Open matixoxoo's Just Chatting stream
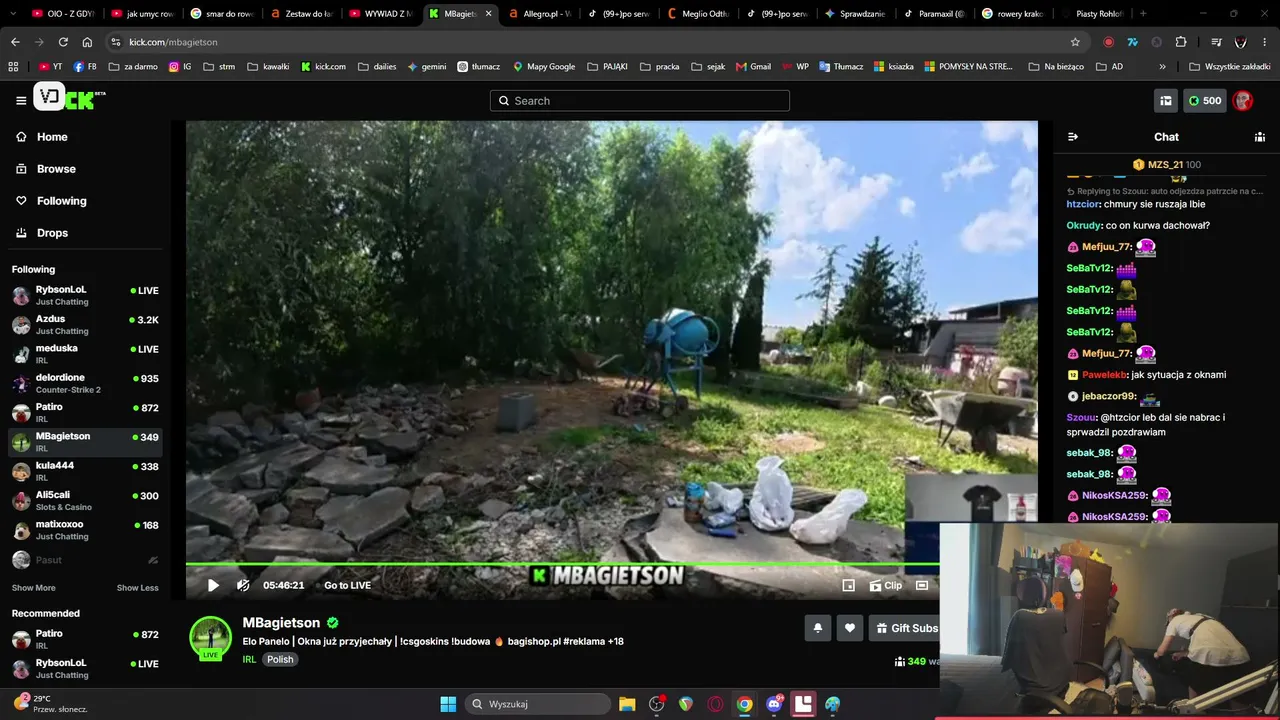 85,530
